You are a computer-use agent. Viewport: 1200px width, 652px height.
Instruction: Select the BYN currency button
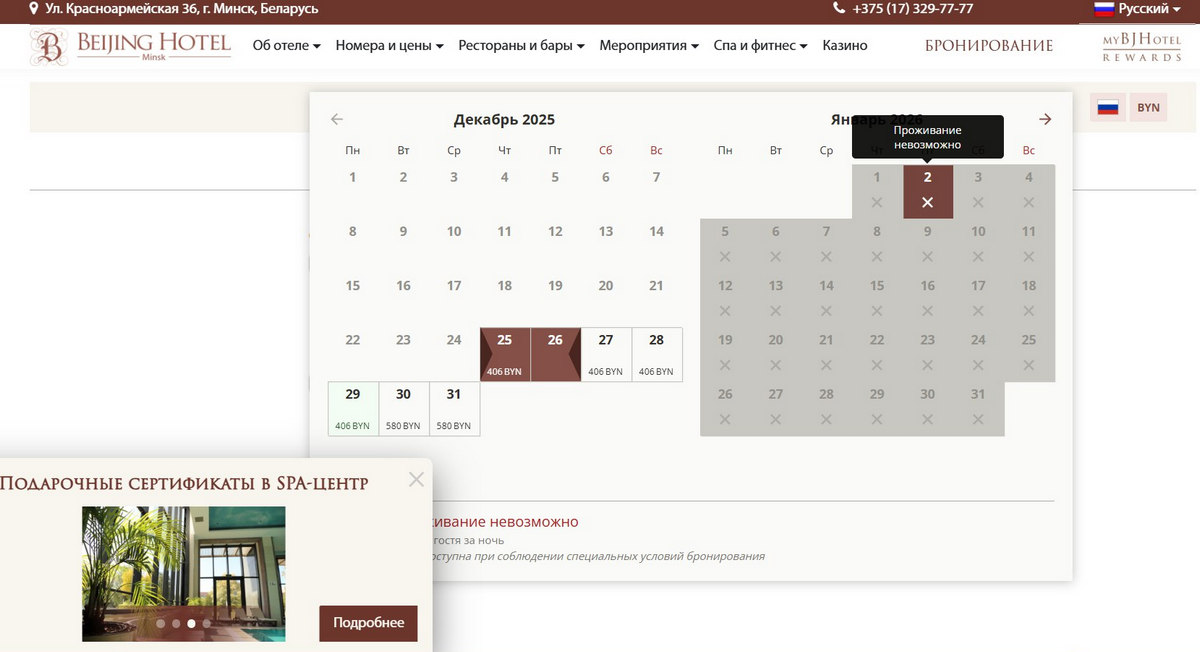1148,108
